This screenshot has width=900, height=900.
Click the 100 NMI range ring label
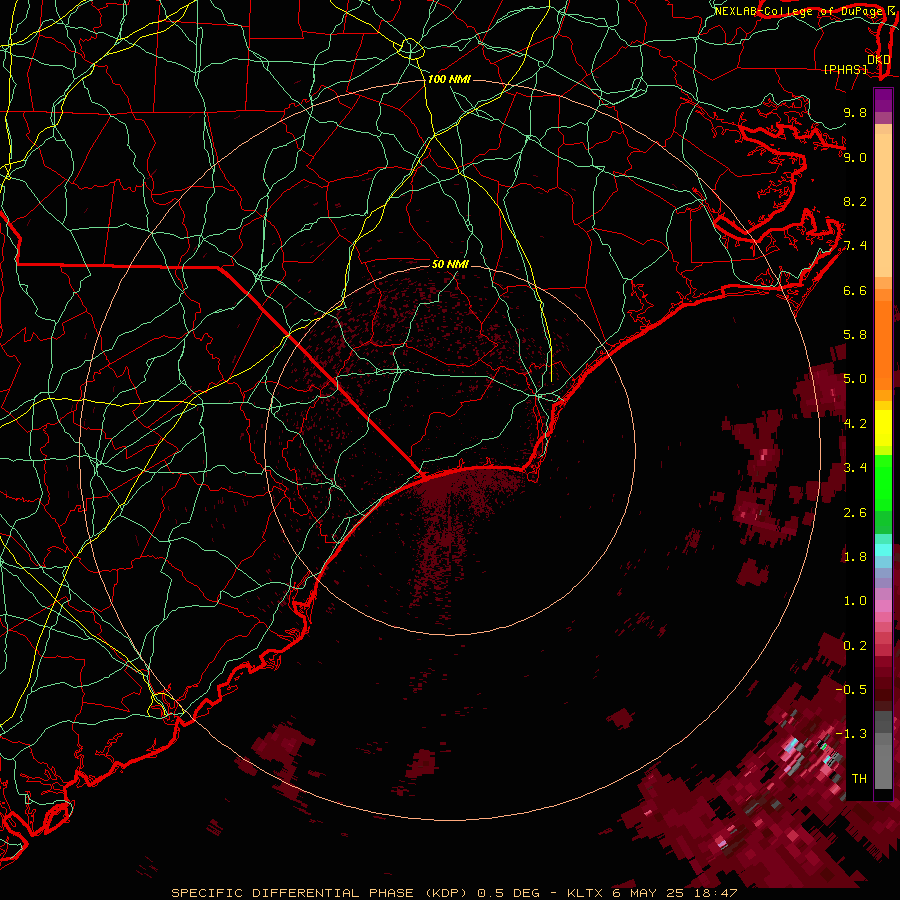[449, 79]
